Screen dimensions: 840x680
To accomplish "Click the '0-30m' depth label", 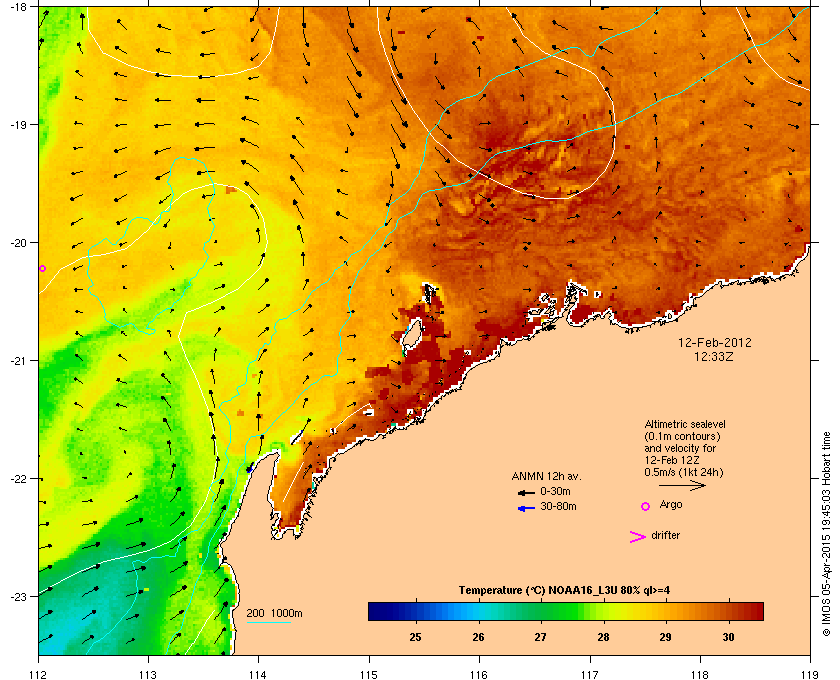I will coord(555,491).
